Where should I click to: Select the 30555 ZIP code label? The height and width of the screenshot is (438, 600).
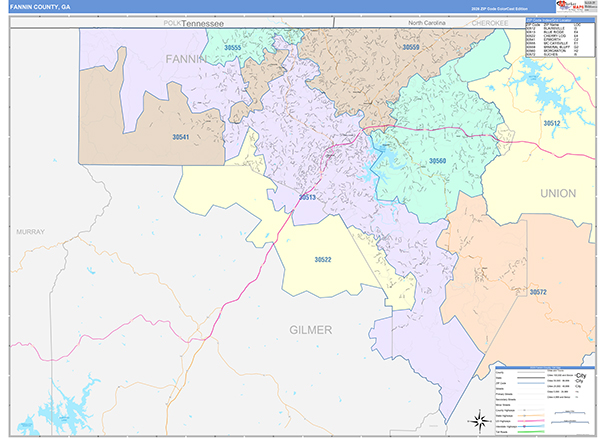point(232,48)
